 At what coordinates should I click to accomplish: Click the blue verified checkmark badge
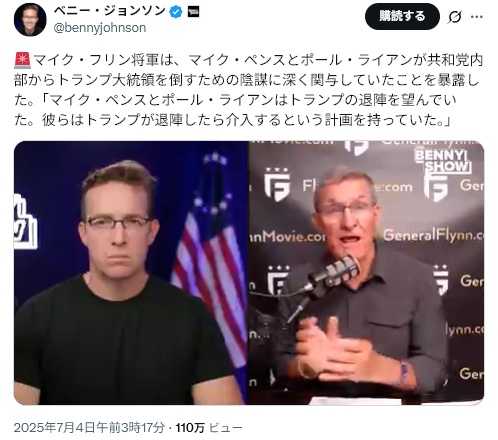point(176,12)
